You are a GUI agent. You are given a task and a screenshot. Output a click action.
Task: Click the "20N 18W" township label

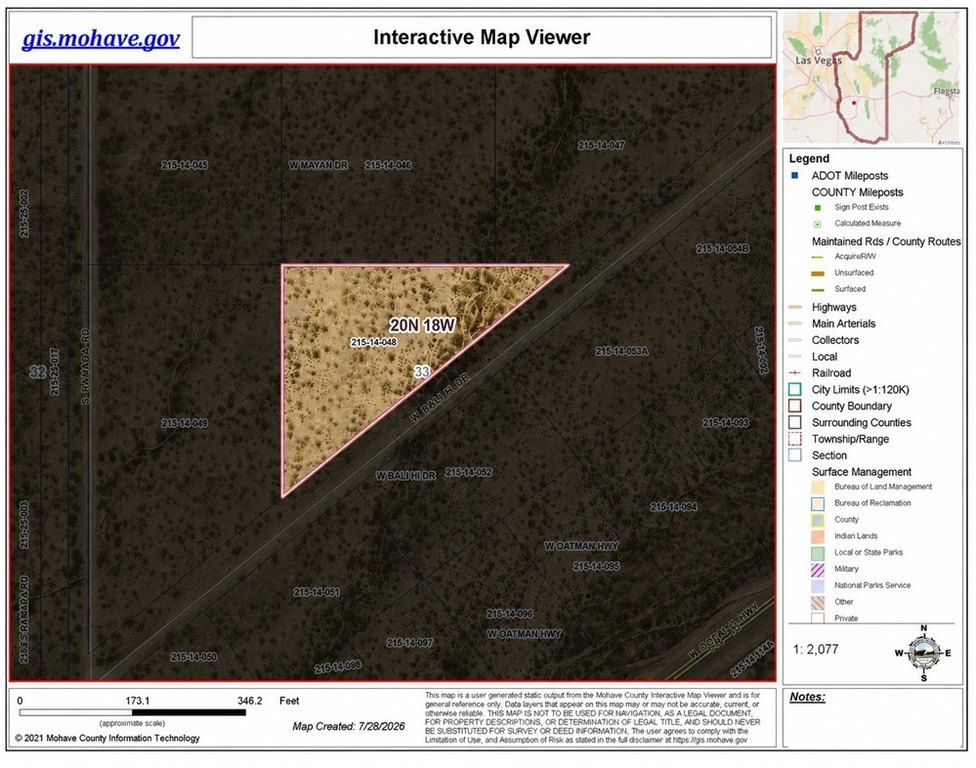[423, 325]
